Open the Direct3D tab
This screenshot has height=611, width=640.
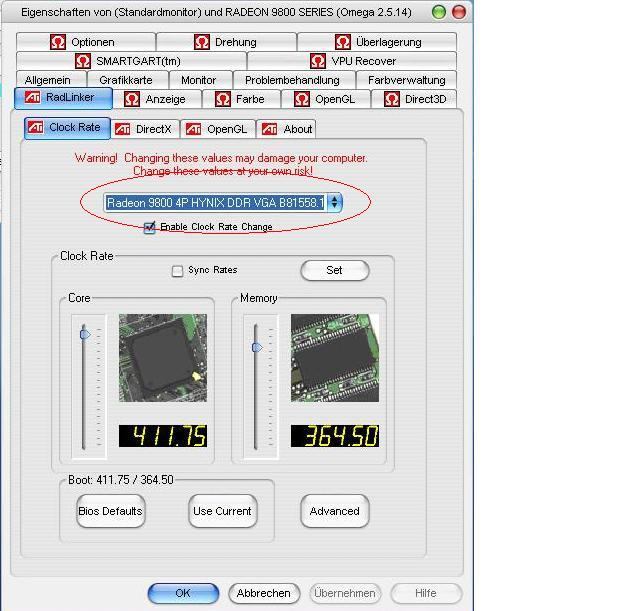point(414,99)
